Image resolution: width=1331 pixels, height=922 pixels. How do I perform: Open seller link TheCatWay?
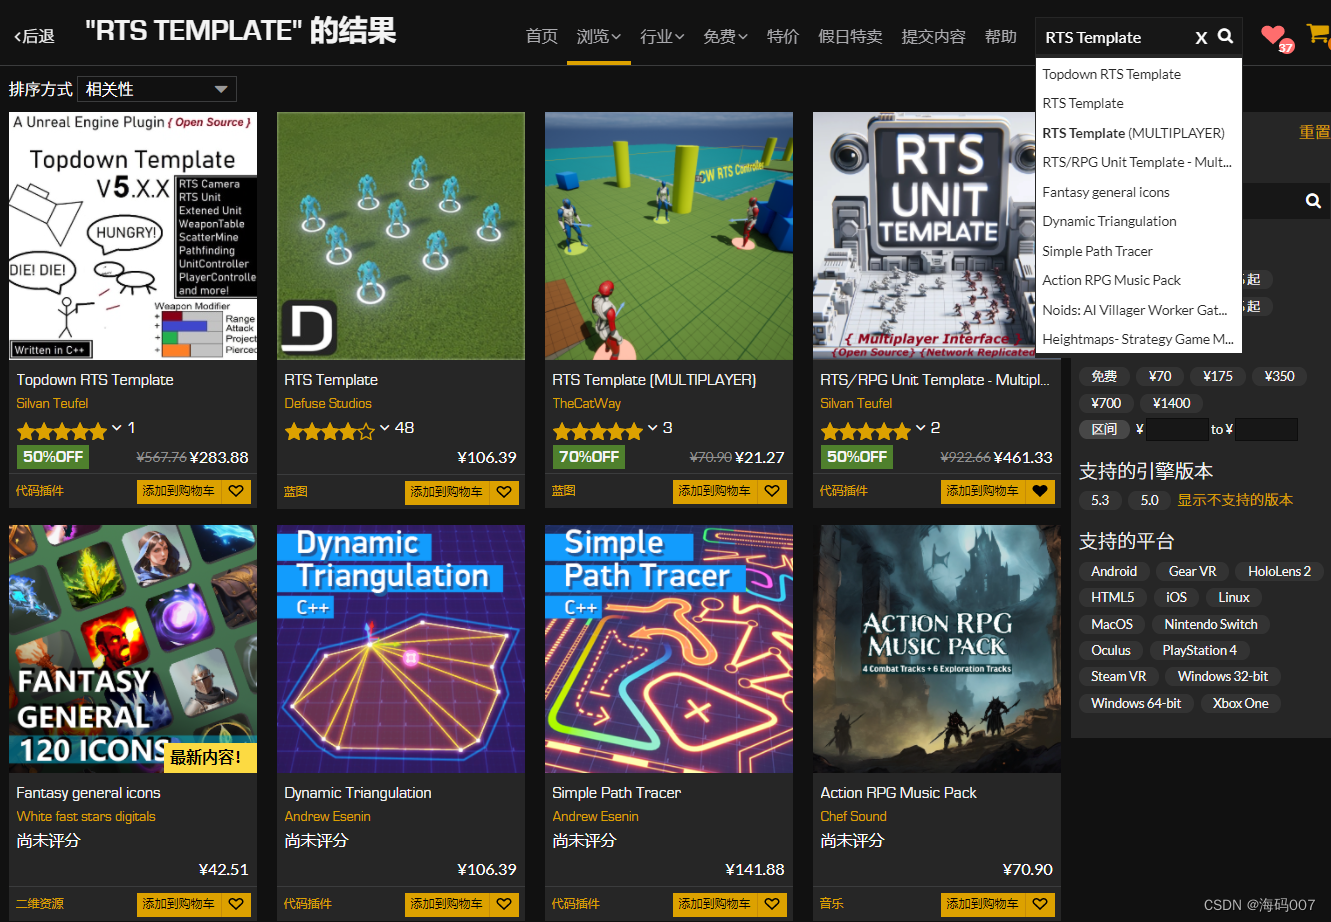click(x=586, y=403)
